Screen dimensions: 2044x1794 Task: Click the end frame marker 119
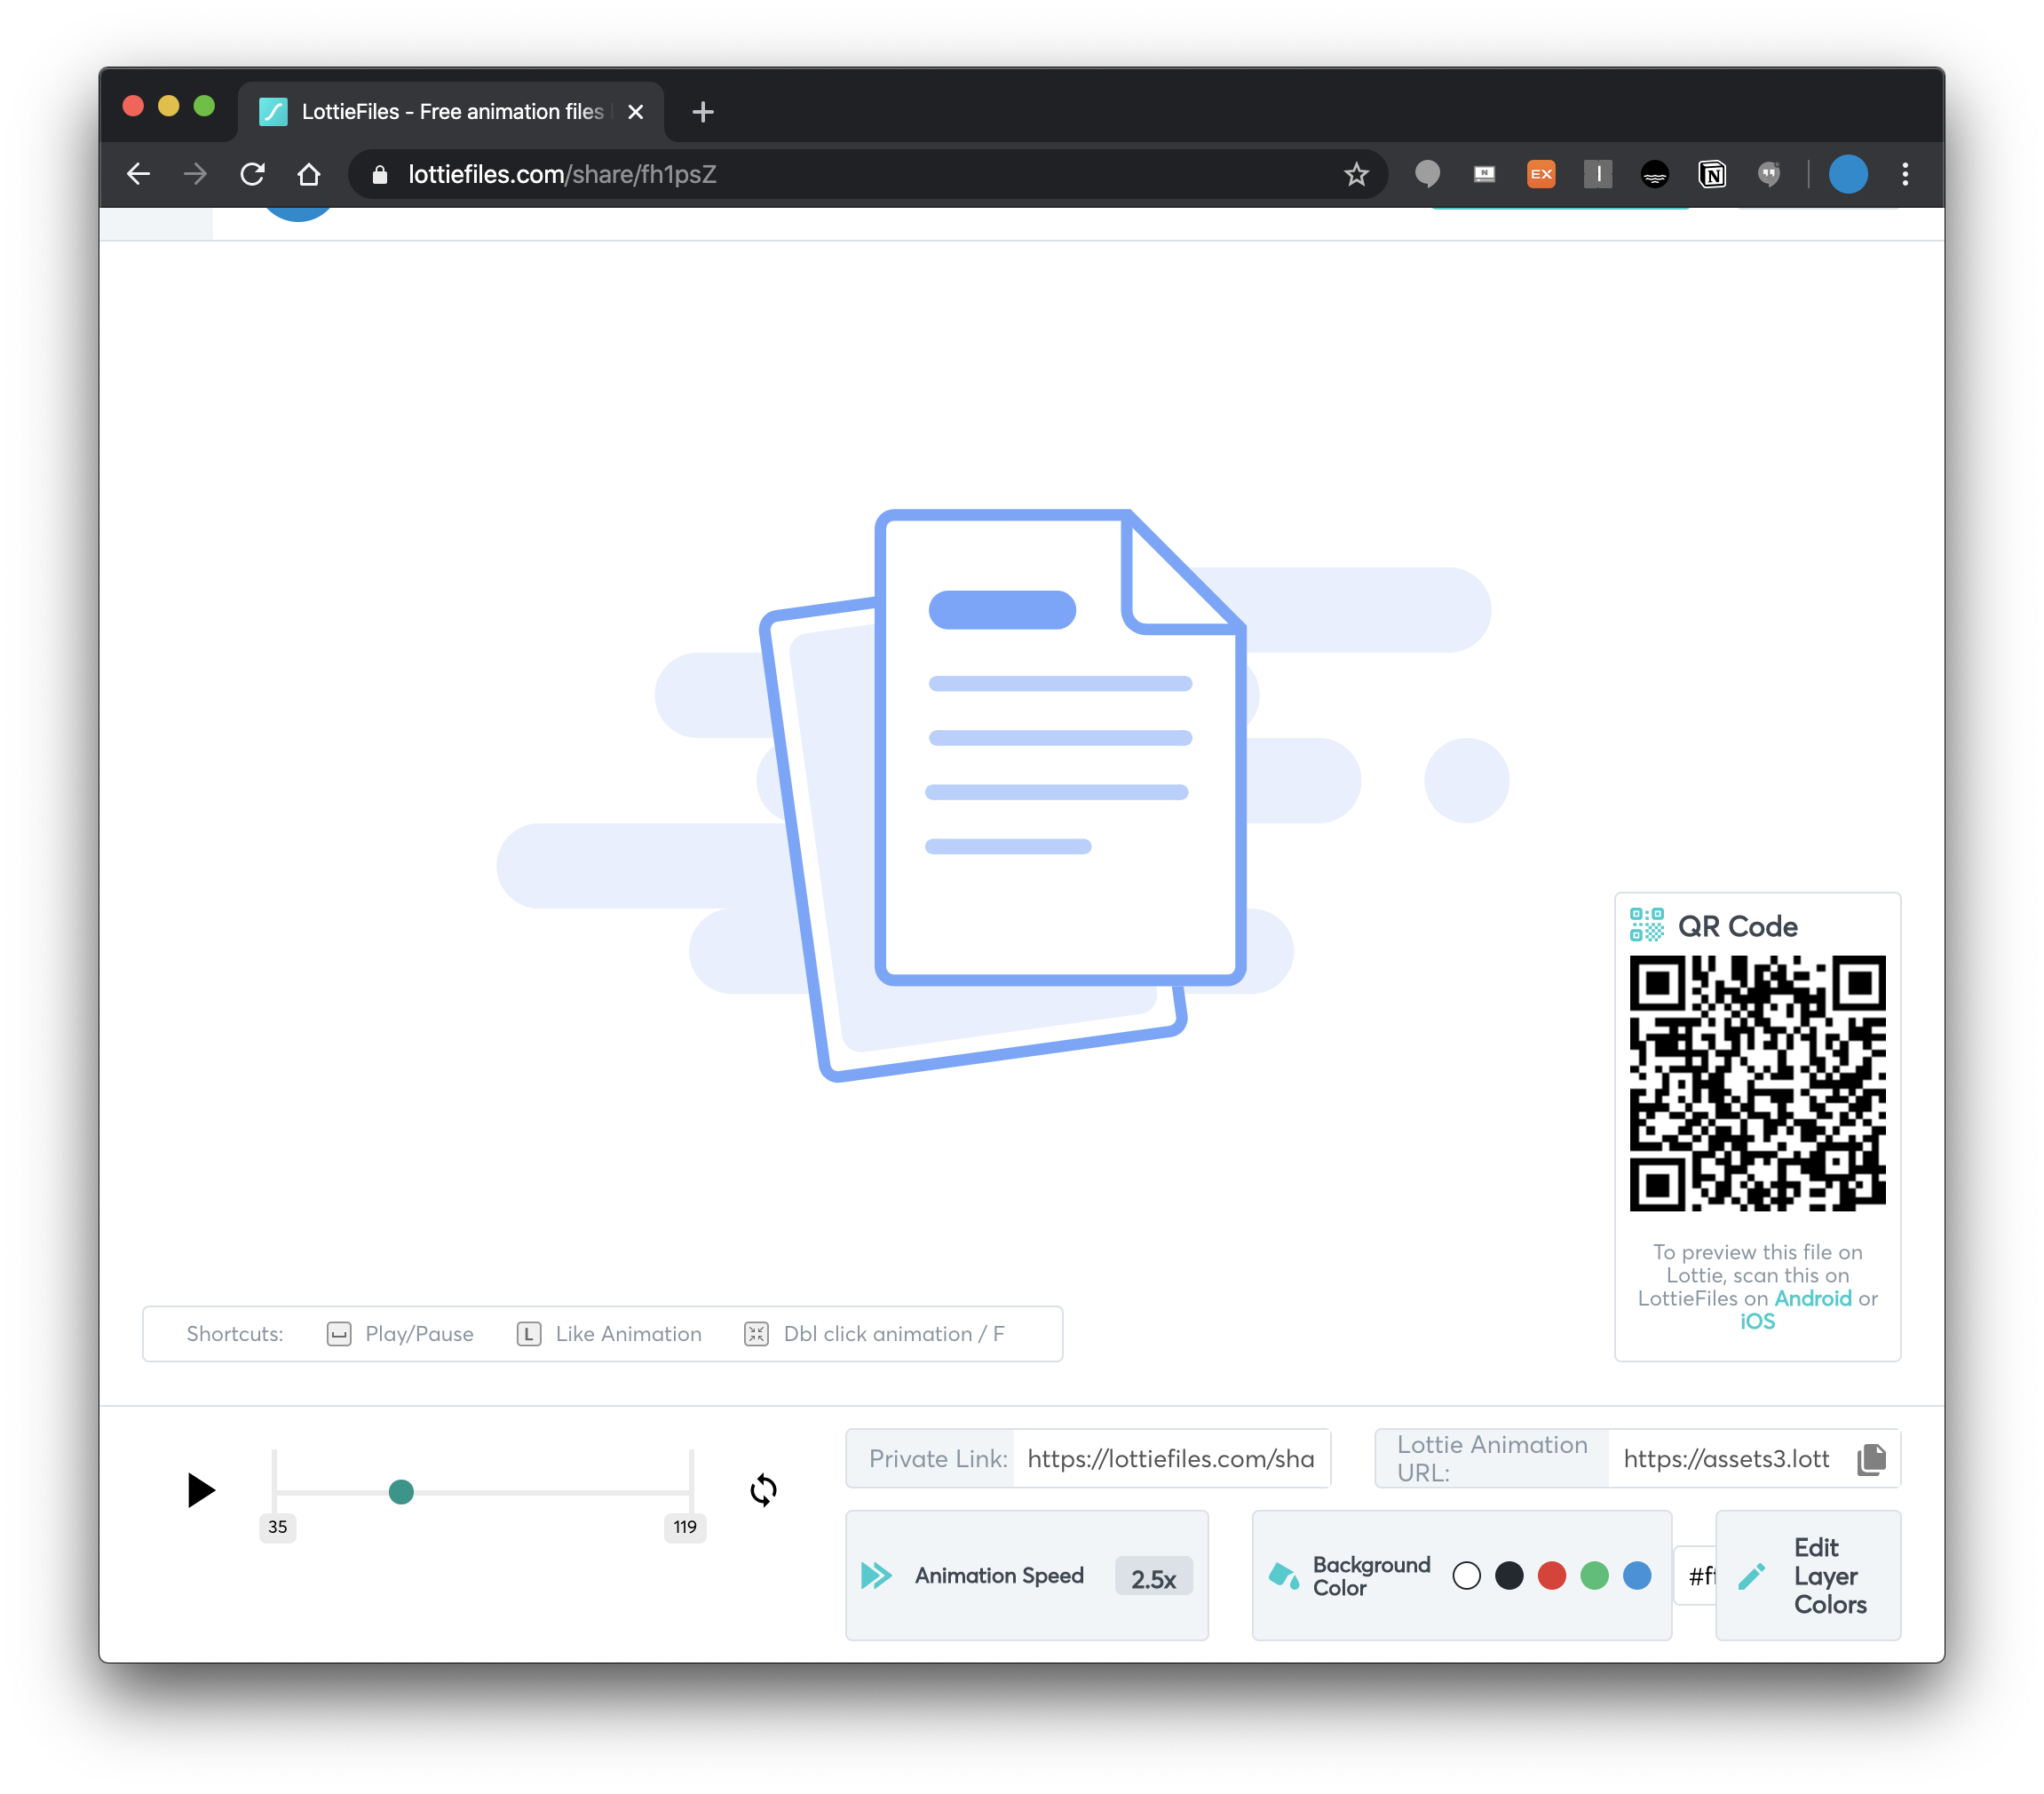point(685,1527)
